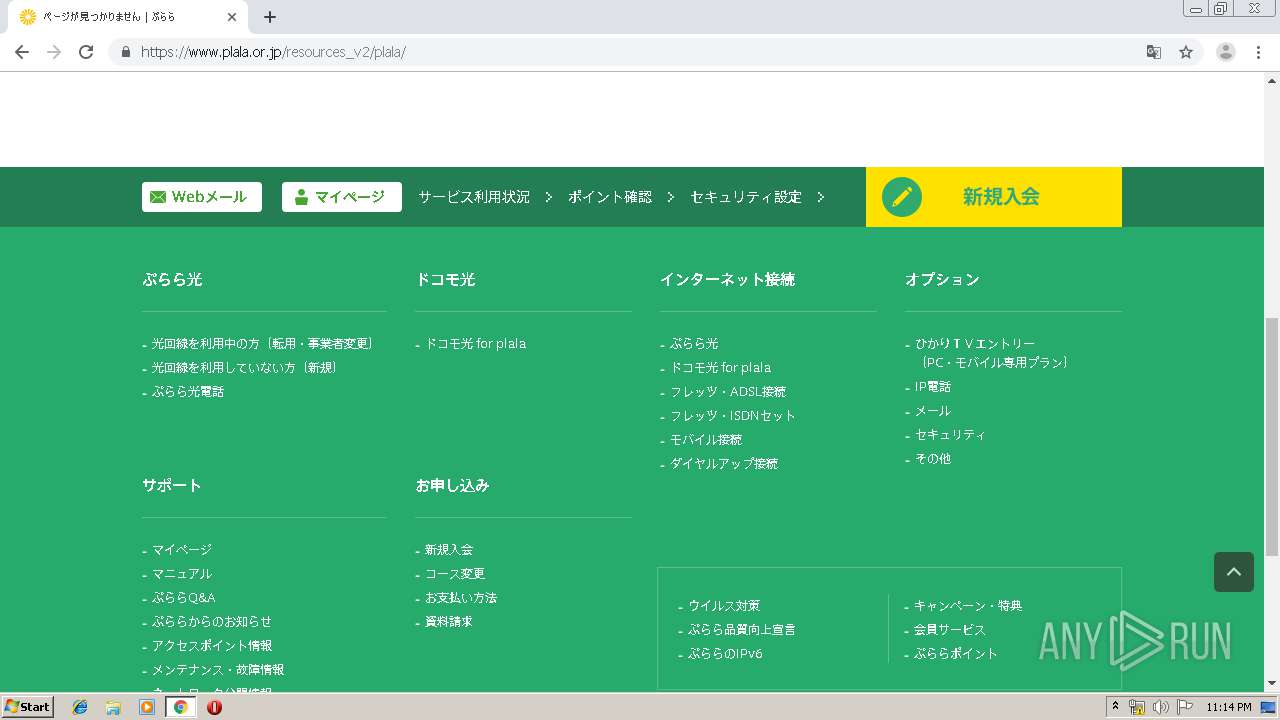
Task: Open the フレッツ・ADSL接続 link
Action: pyautogui.click(x=728, y=391)
